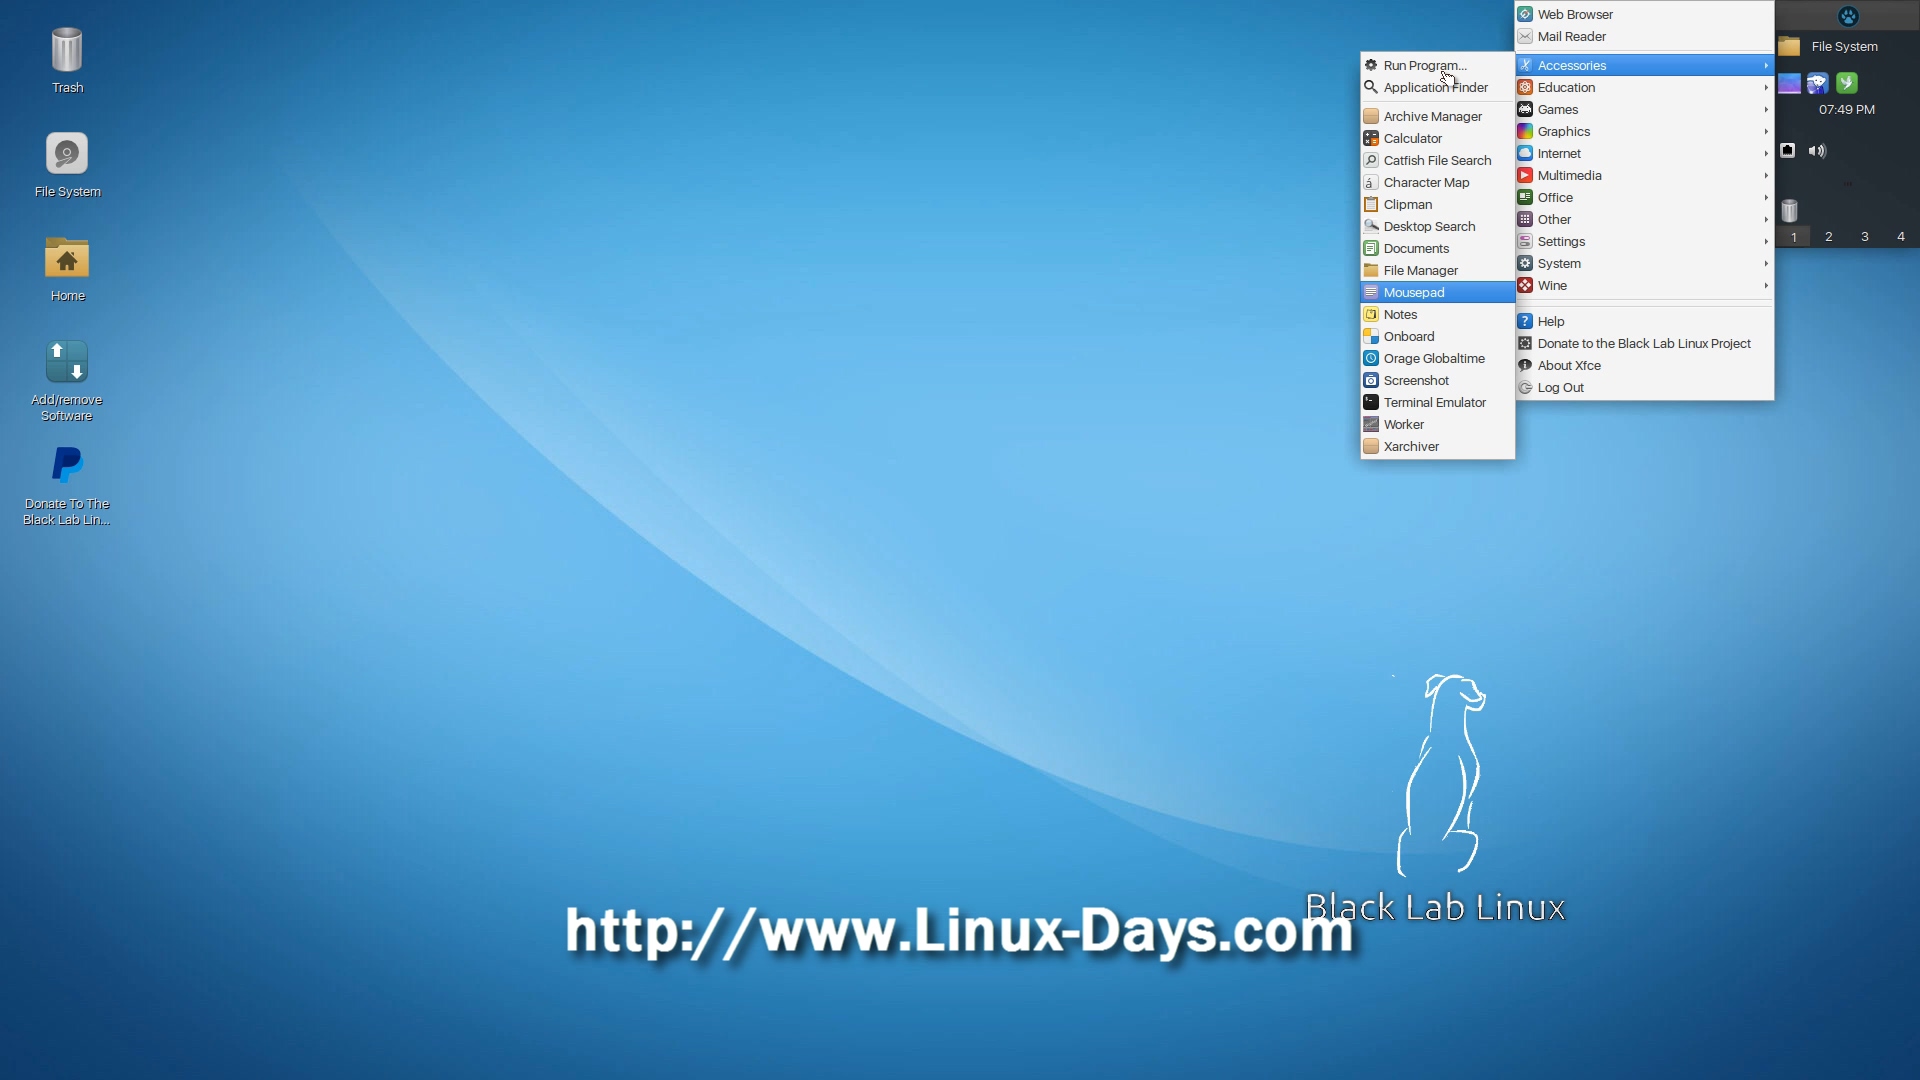Open Orage Globaltime

1438,359
